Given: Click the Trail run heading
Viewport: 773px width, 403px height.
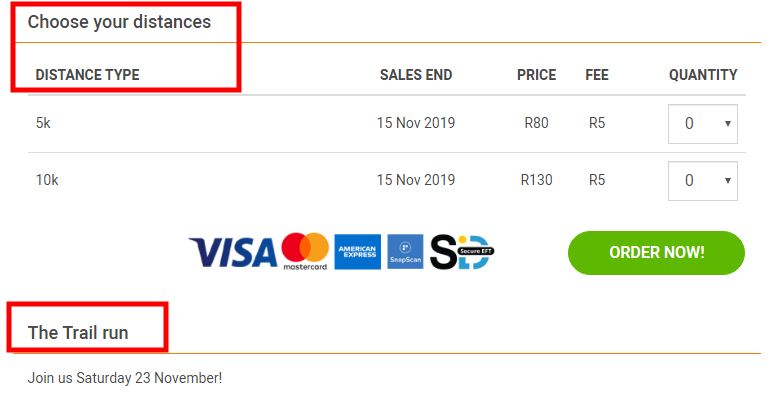Looking at the screenshot, I should (78, 333).
